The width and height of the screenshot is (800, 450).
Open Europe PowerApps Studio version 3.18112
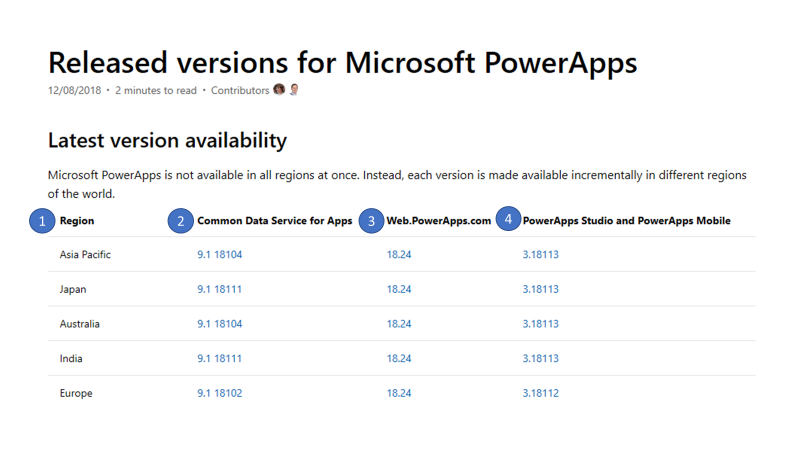point(540,393)
